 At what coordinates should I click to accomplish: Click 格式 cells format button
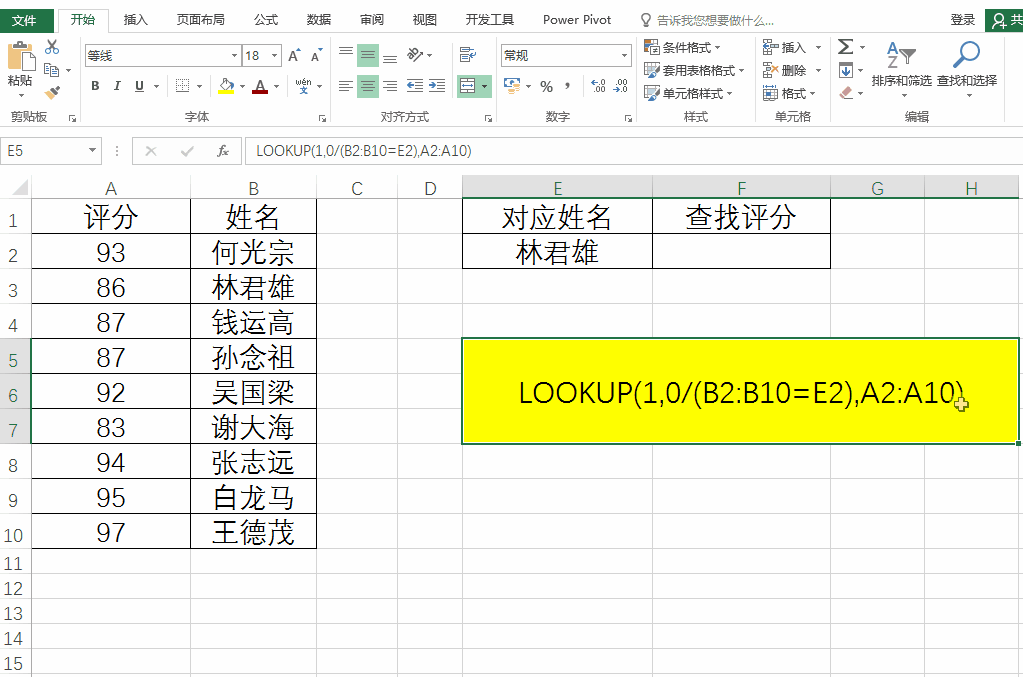[x=789, y=93]
